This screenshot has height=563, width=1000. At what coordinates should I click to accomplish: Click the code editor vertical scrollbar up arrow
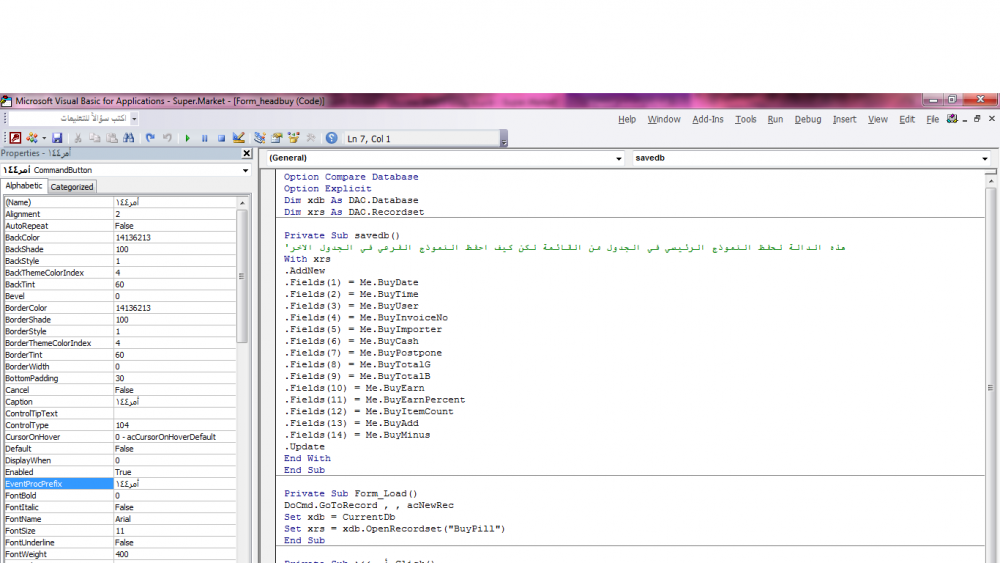(x=990, y=181)
